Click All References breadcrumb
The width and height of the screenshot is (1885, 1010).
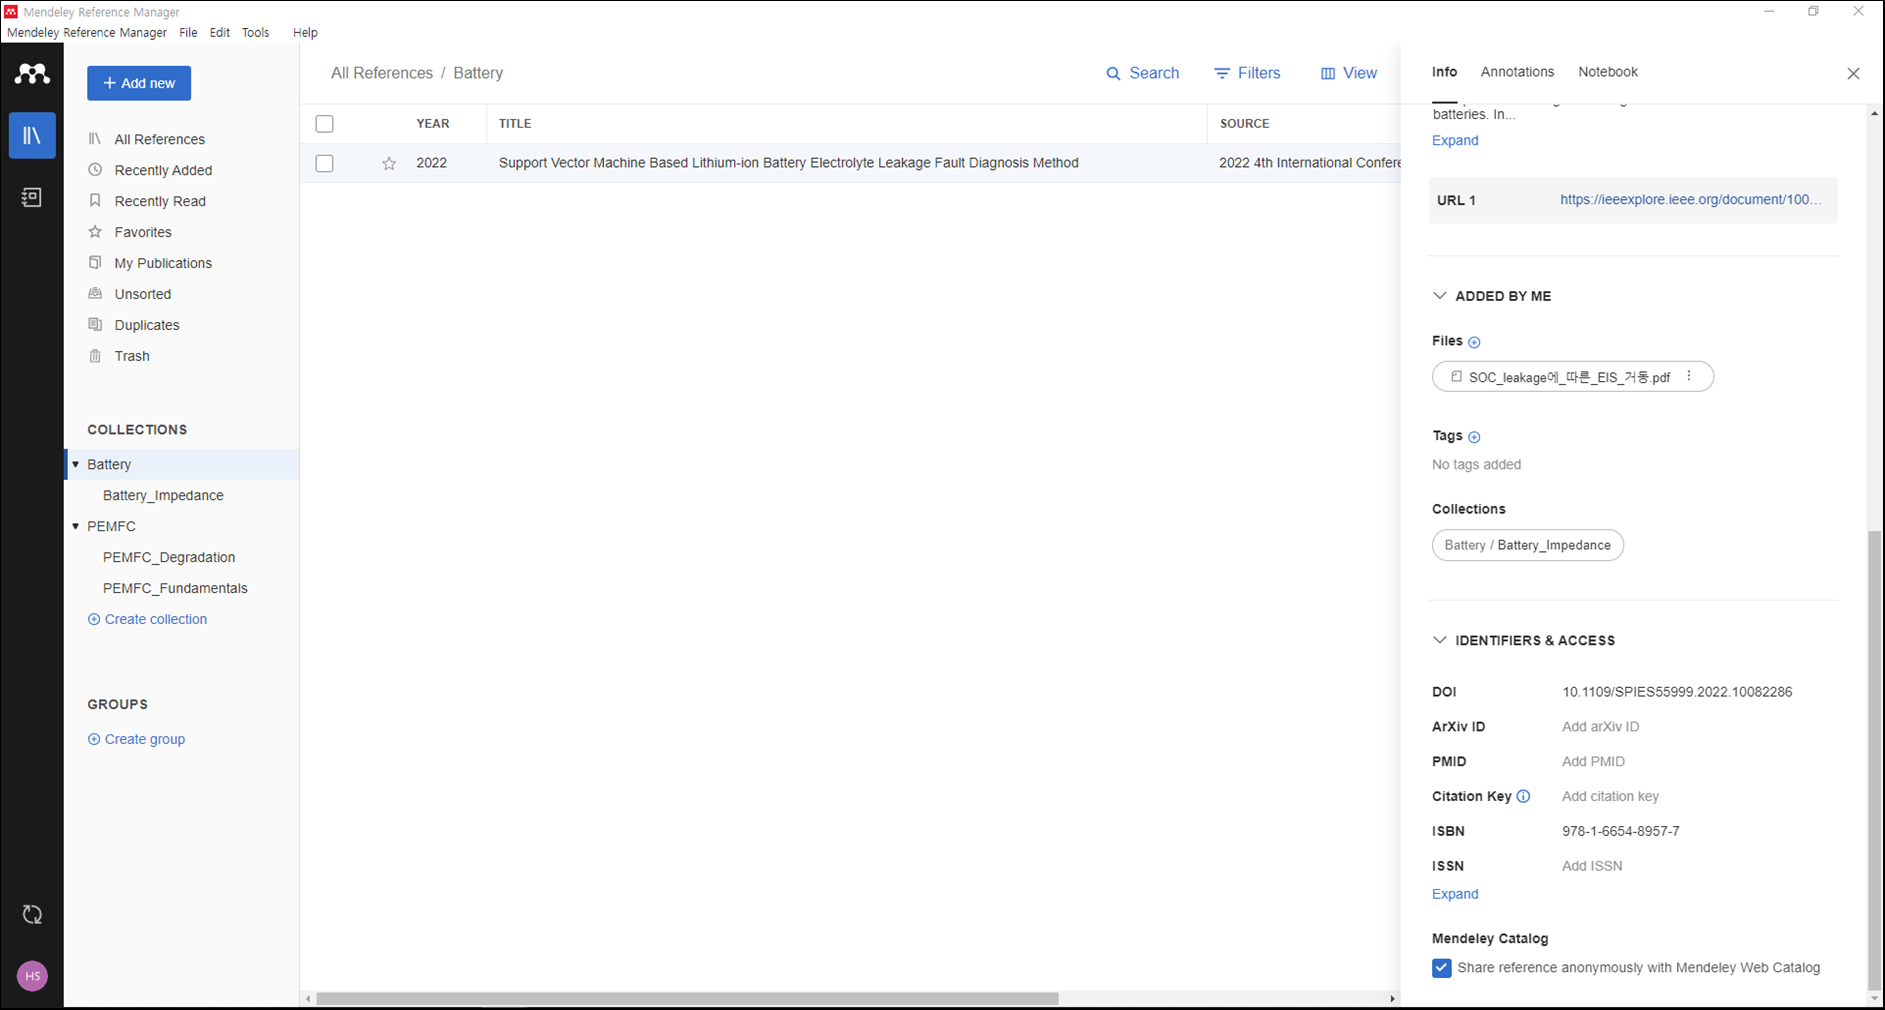tap(382, 73)
